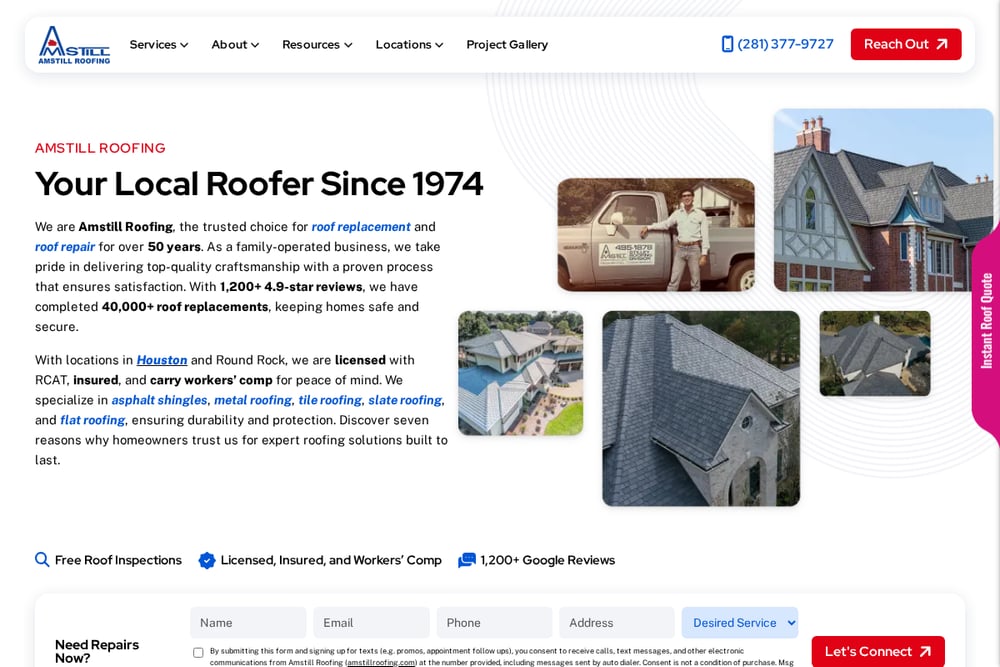
Task: Follow the flat roofing link
Action: pos(92,420)
